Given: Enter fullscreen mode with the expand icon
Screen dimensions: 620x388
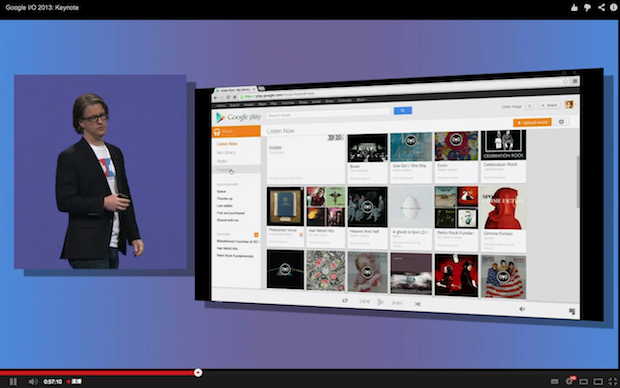Looking at the screenshot, I should [612, 381].
